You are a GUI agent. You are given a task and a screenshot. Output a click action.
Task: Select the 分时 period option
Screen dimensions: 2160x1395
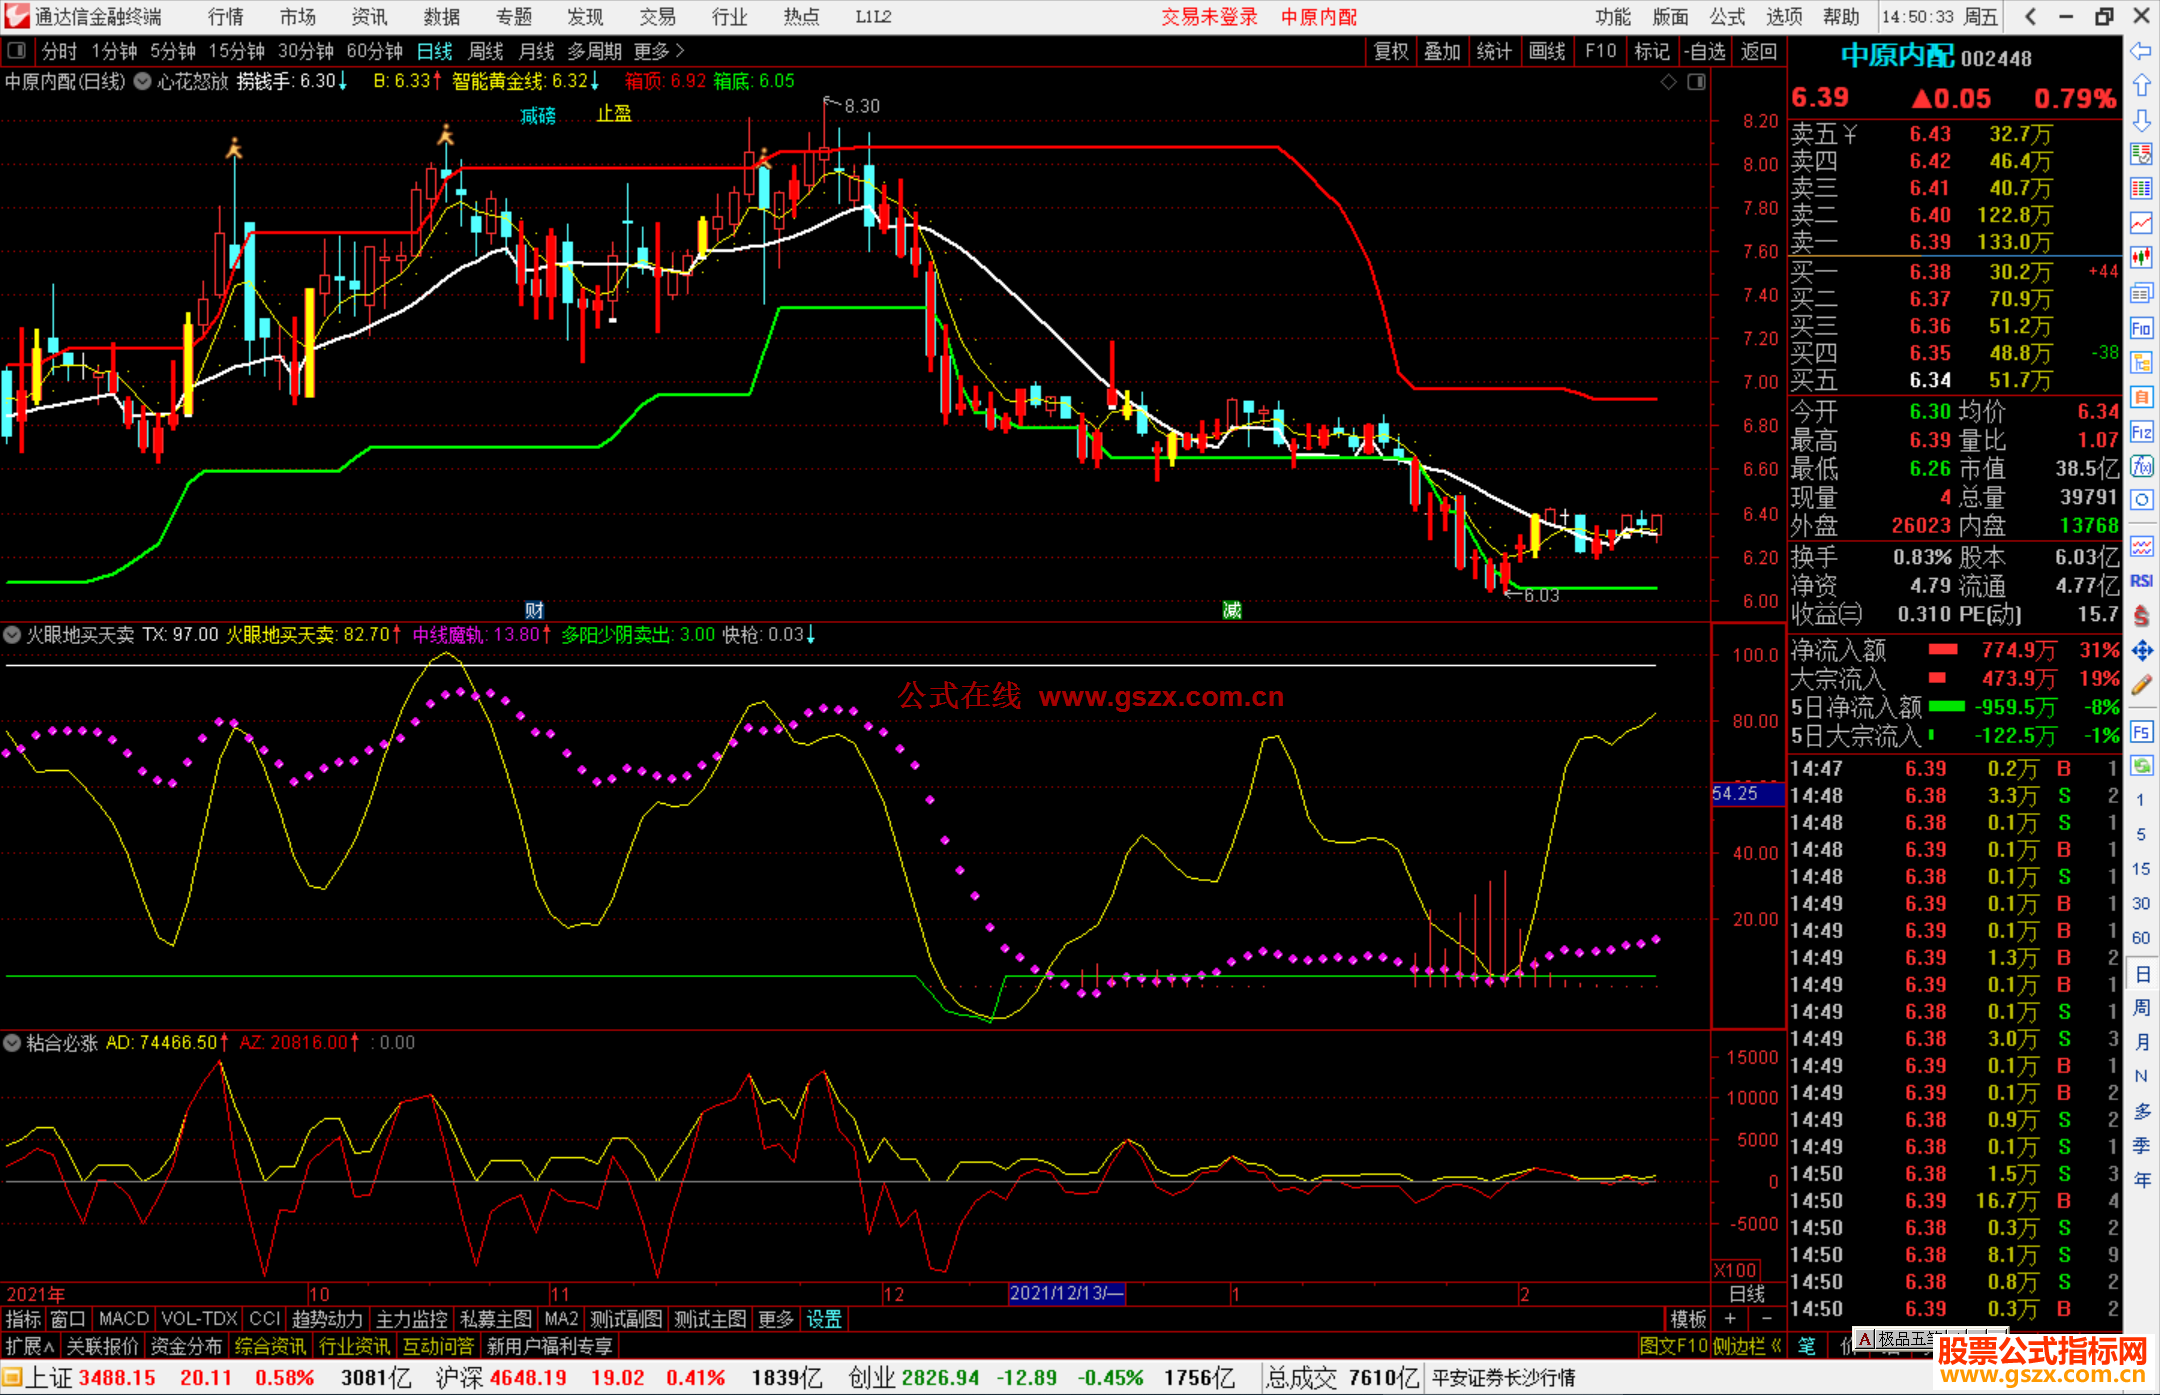click(59, 51)
